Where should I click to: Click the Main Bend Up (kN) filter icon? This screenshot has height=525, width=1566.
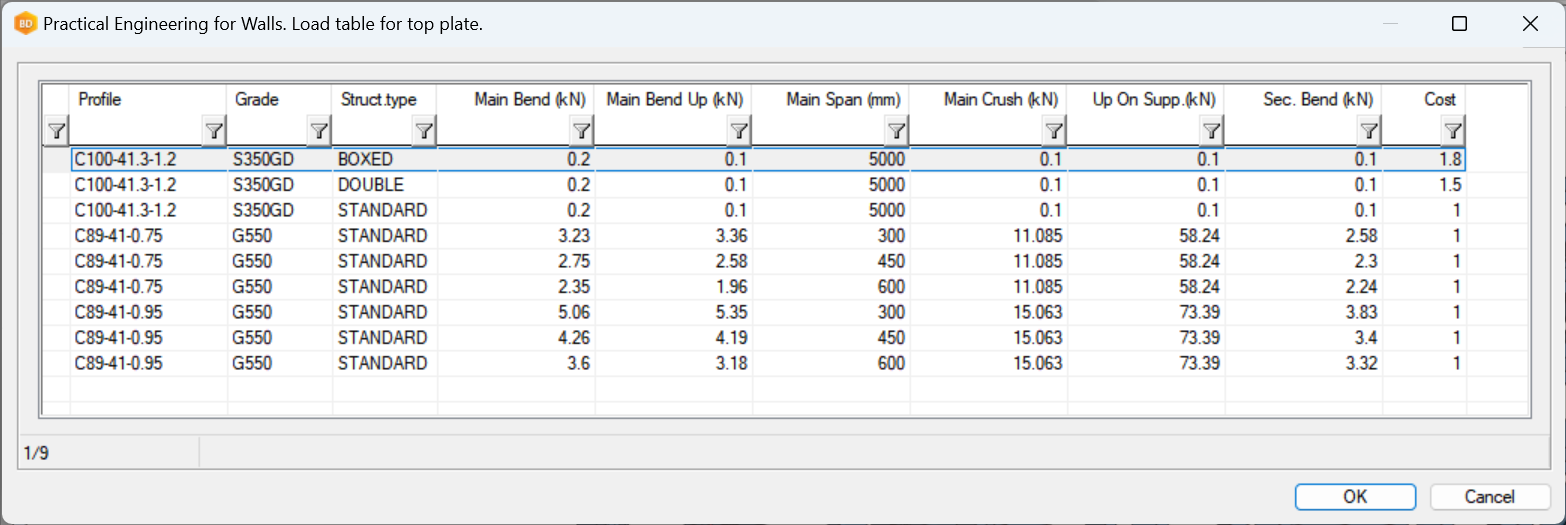(739, 130)
